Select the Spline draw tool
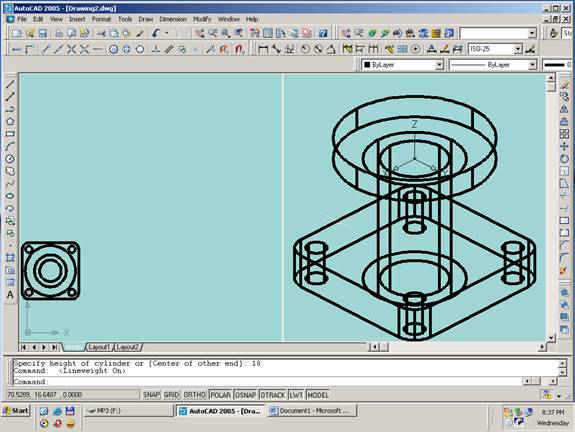Viewport: 575px width, 432px height. pyautogui.click(x=10, y=184)
